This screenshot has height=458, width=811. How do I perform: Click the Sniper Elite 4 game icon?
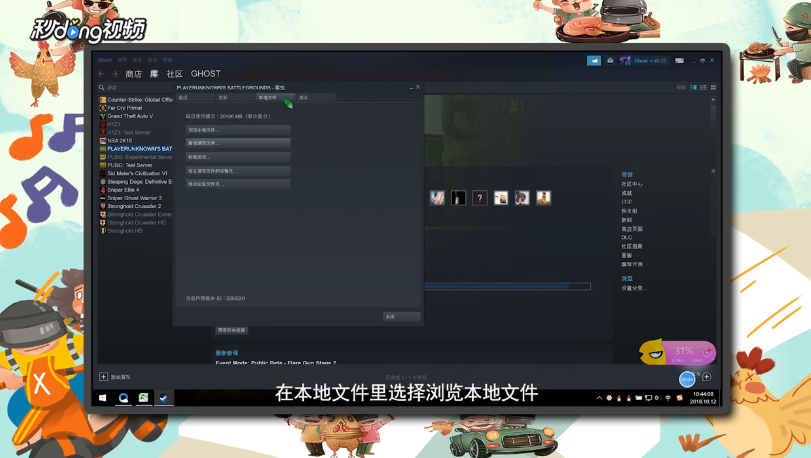tap(103, 190)
